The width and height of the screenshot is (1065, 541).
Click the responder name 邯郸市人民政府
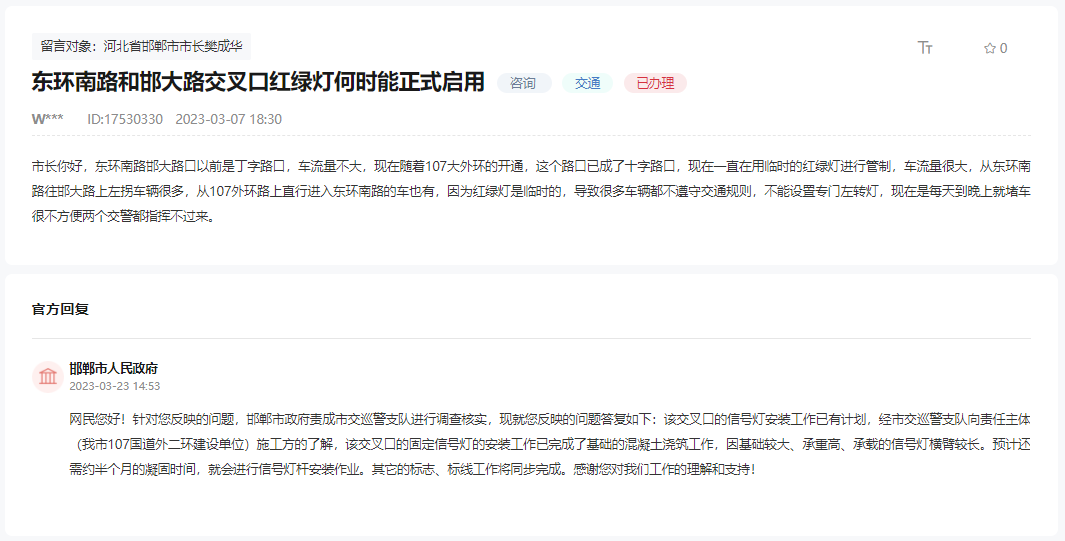[113, 369]
